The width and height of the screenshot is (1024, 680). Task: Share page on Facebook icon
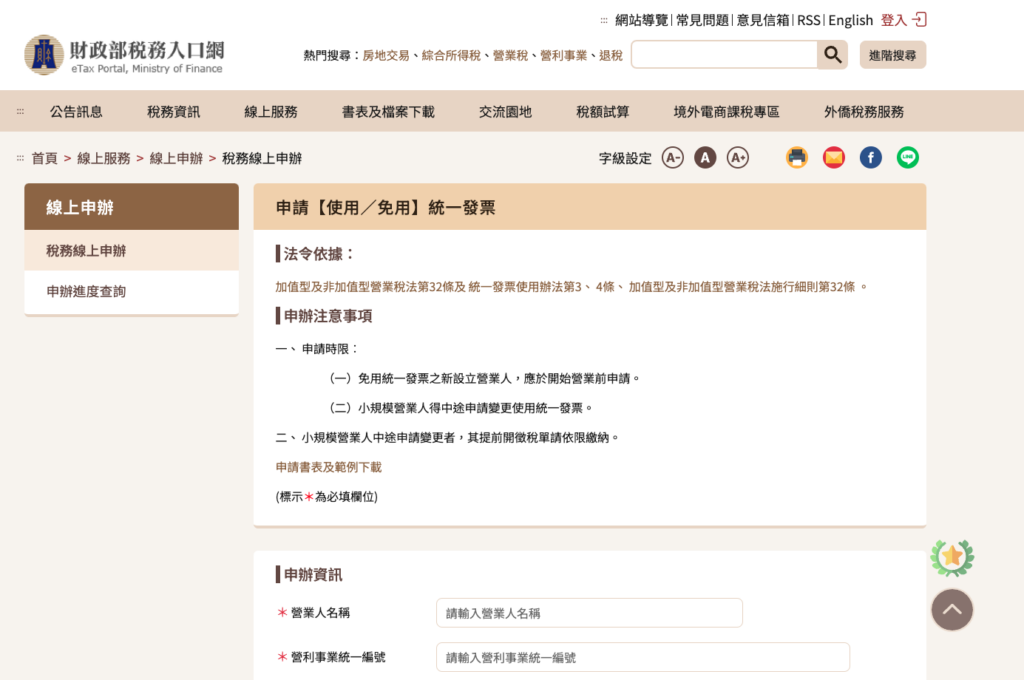pos(871,158)
